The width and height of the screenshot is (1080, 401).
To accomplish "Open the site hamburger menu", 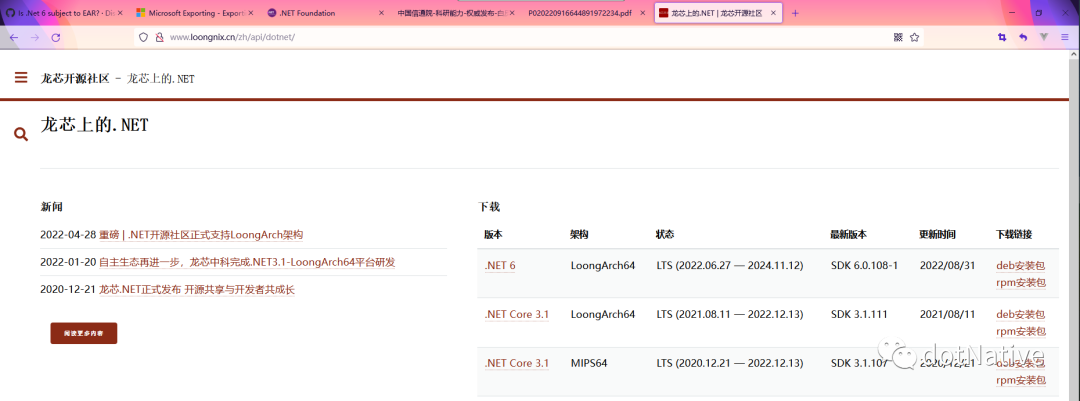I will pos(21,77).
